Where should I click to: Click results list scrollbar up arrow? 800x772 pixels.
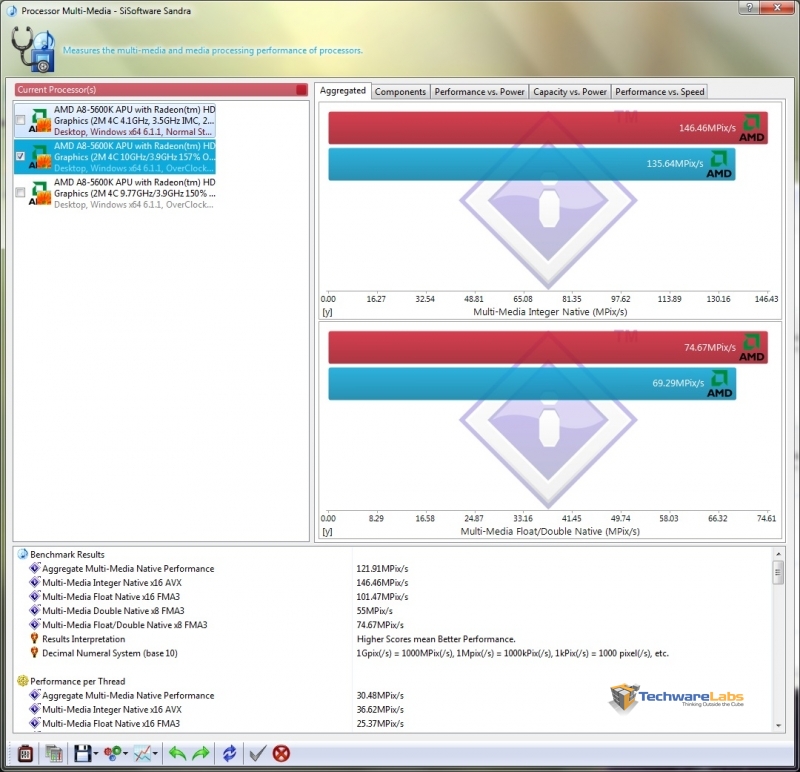pyautogui.click(x=778, y=554)
